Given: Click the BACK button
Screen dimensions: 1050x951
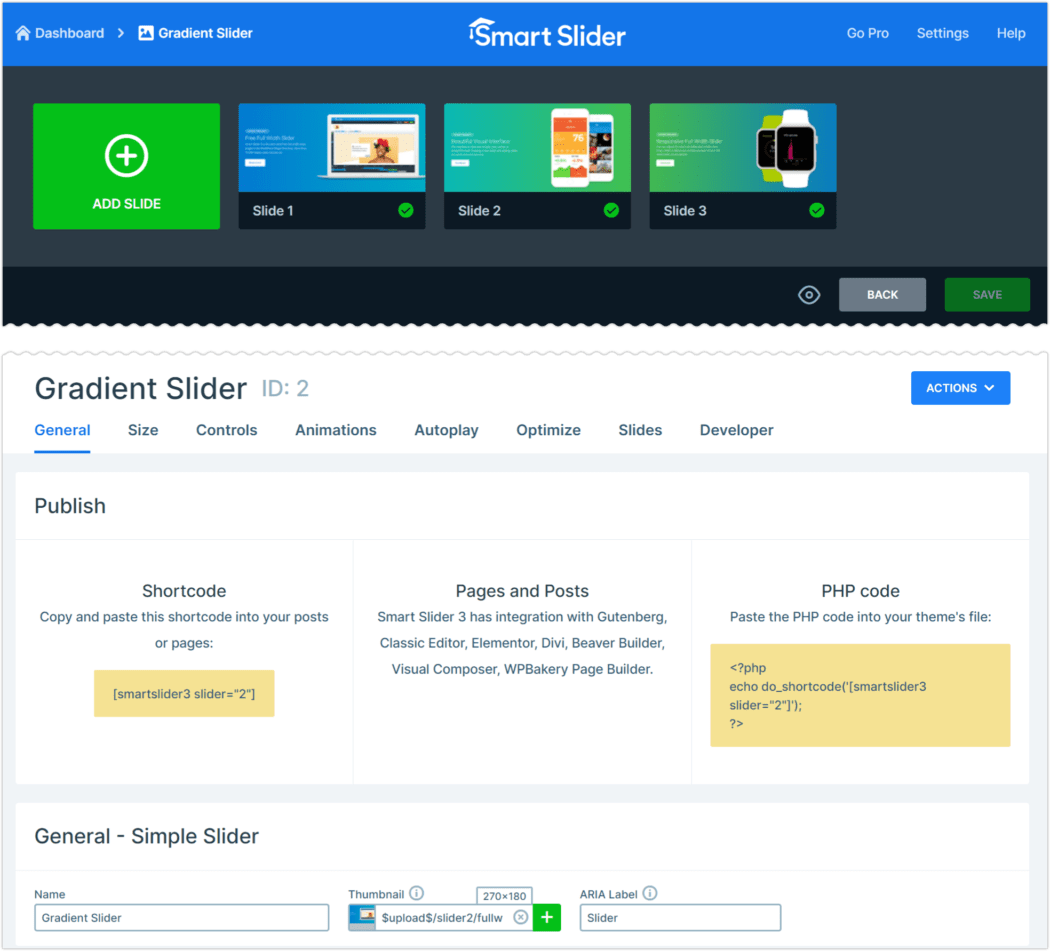Looking at the screenshot, I should pyautogui.click(x=882, y=295).
